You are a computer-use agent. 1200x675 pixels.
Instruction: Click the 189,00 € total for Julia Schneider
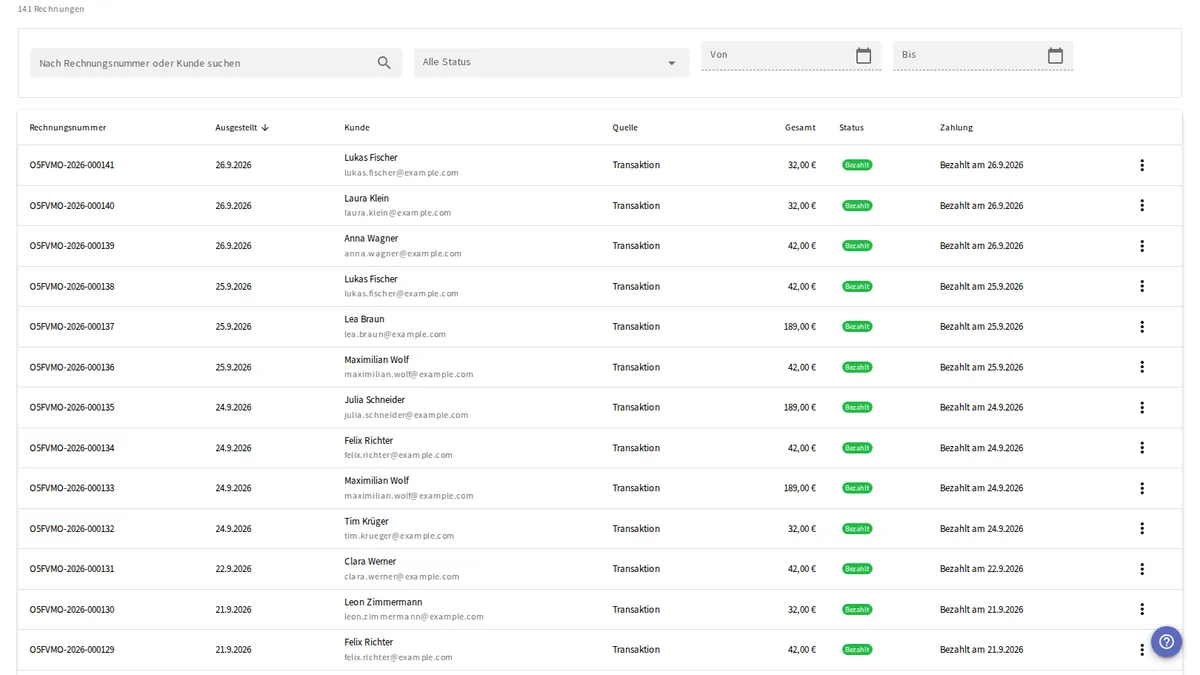click(800, 408)
